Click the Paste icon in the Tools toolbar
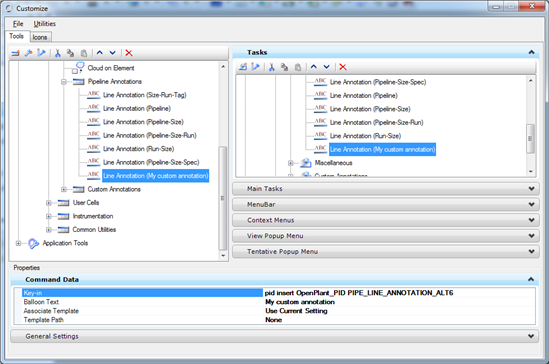This screenshot has height=364, width=549. (84, 53)
